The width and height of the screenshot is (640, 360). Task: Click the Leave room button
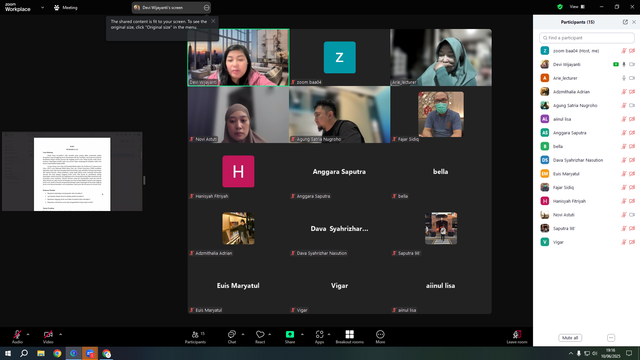click(x=517, y=337)
